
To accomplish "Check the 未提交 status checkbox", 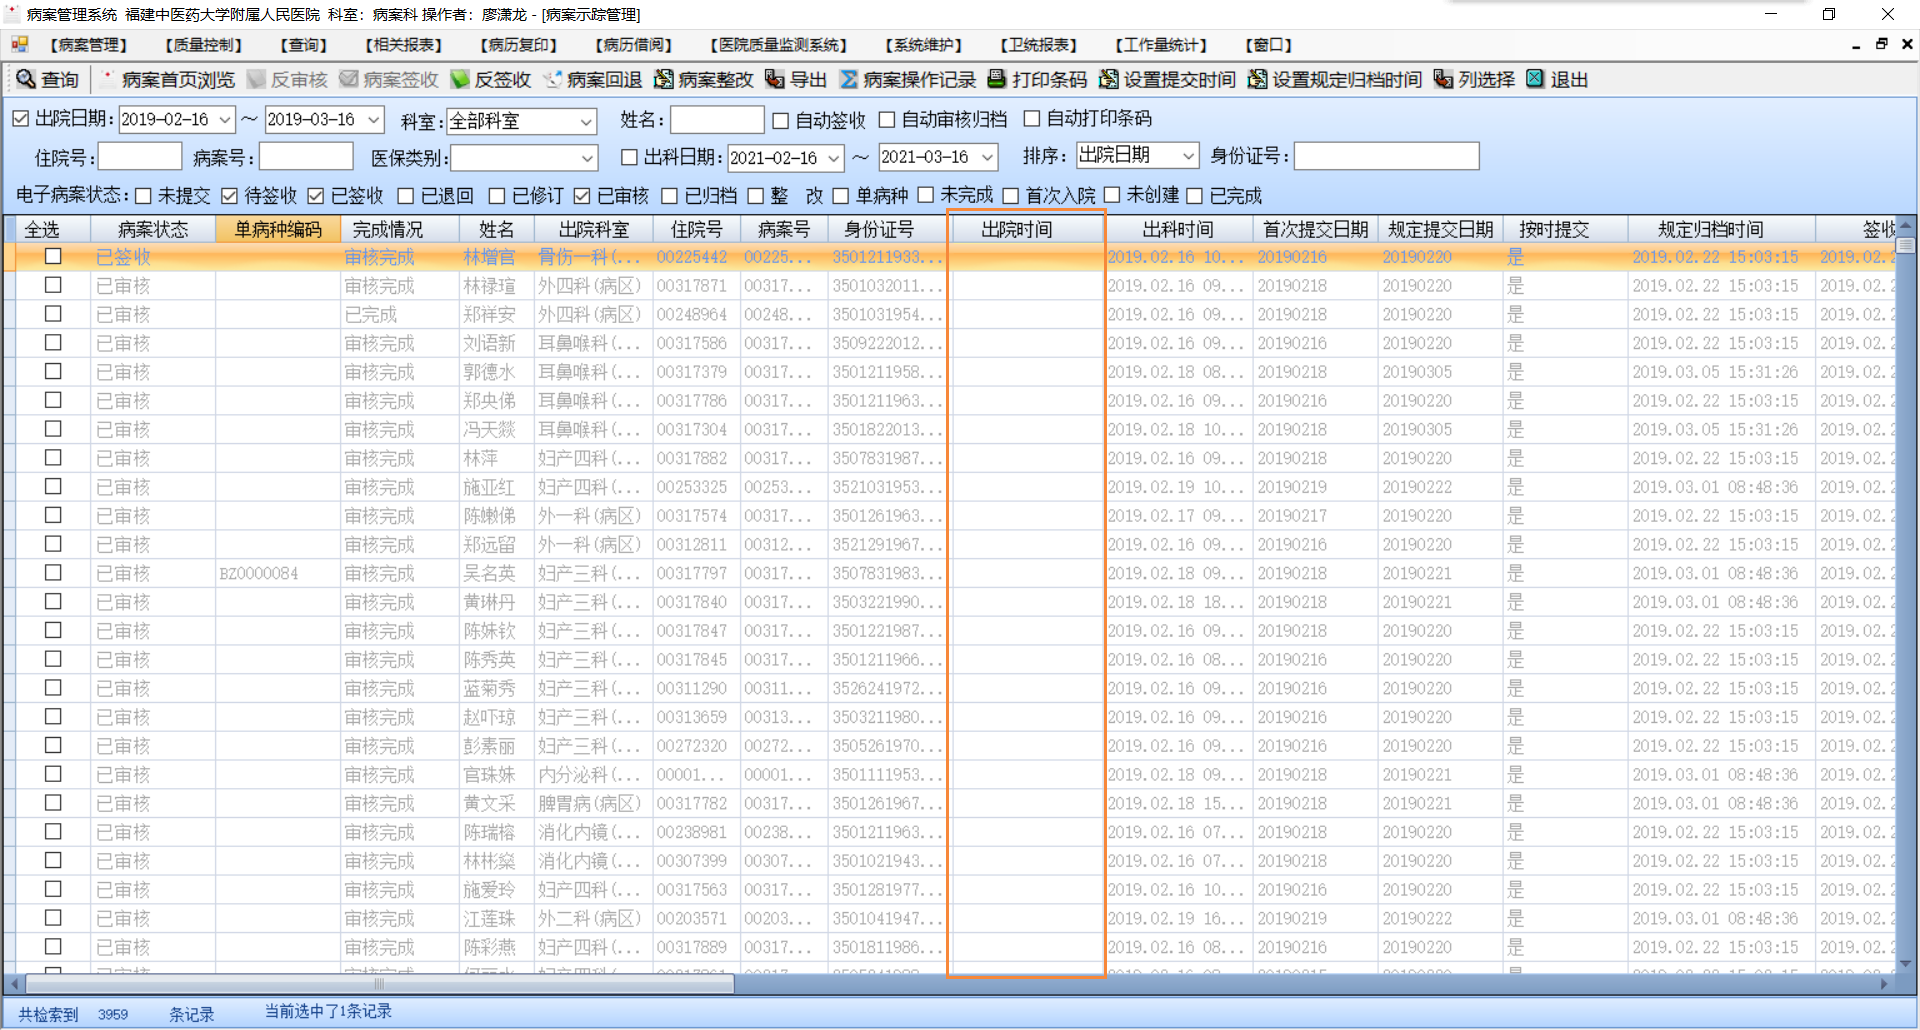I will (x=143, y=196).
